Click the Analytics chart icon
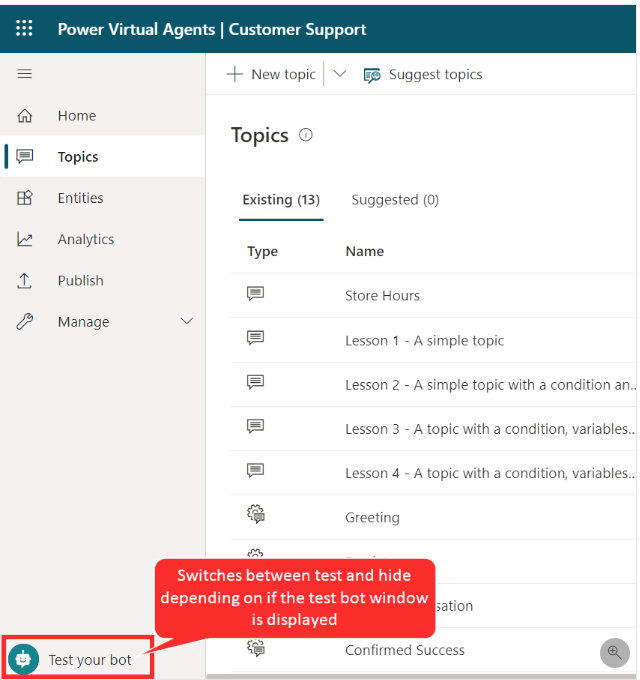Image resolution: width=640 pixels, height=680 pixels. tap(25, 239)
